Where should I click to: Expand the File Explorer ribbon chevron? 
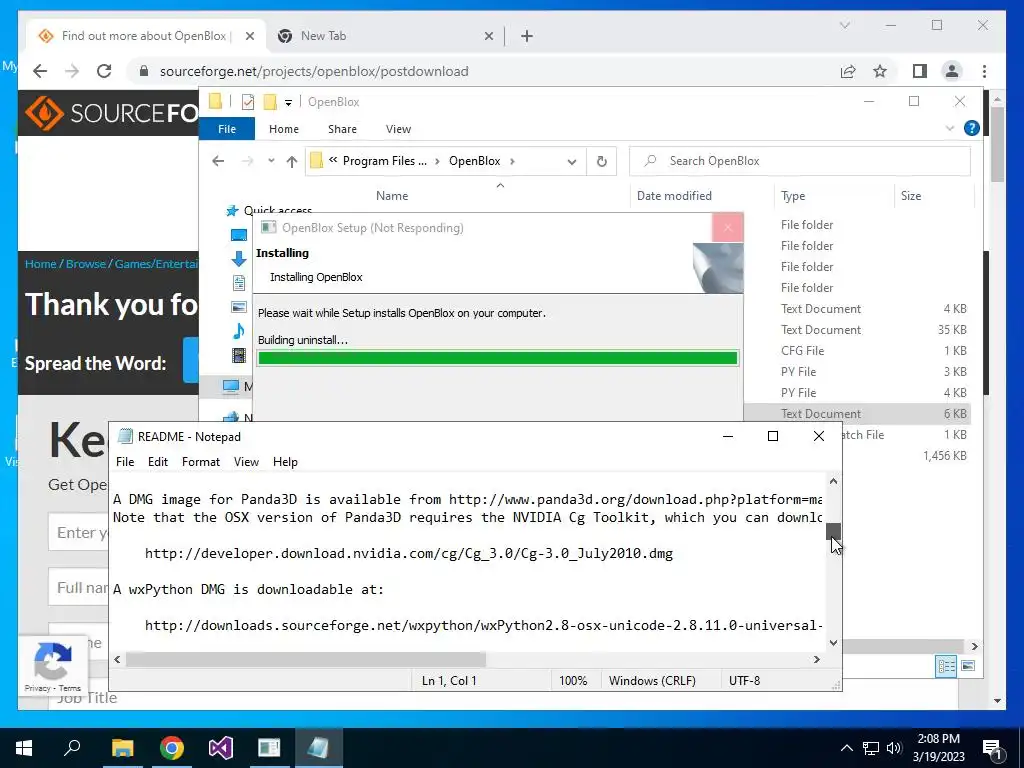[x=950, y=129]
